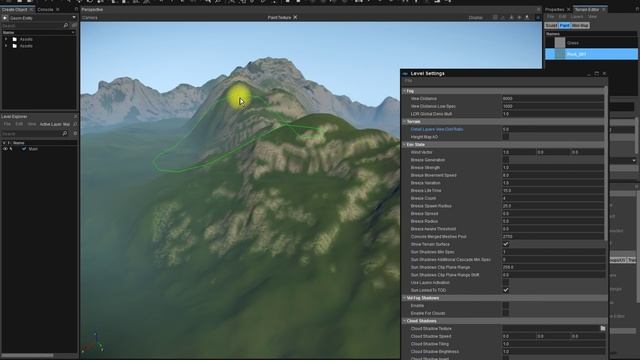Click the Level Explorer horizontal scrollbar

pyautogui.click(x=28, y=356)
